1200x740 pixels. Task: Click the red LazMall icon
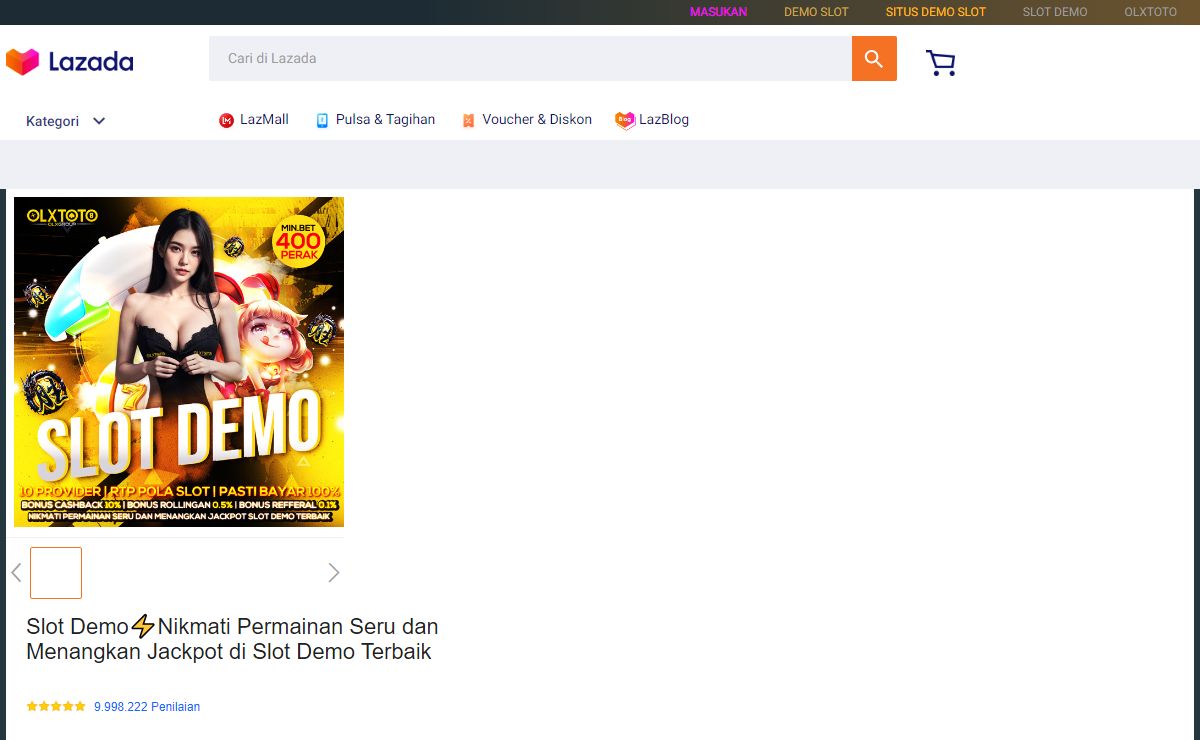[x=226, y=121]
